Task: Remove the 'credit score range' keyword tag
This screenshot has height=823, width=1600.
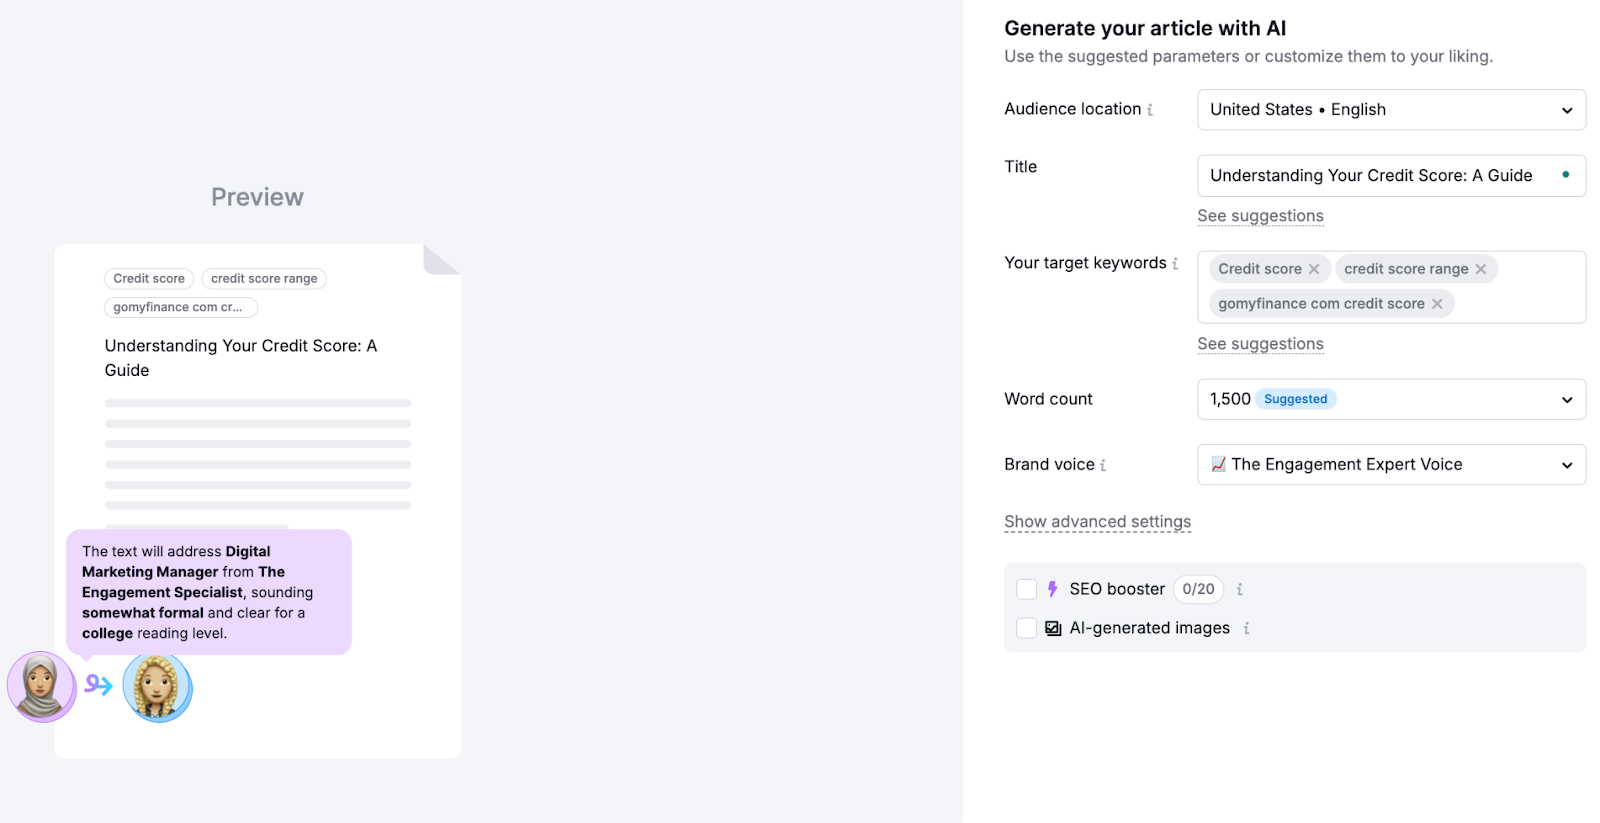Action: (1481, 269)
